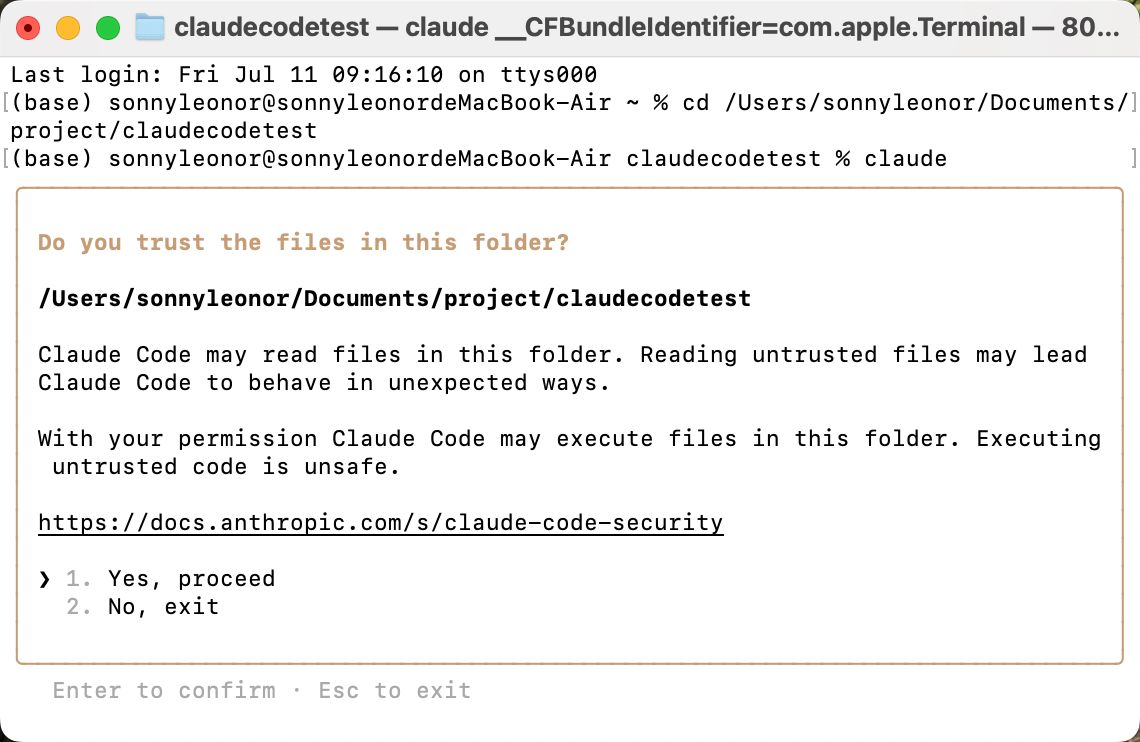Click the claudecodetest folder path heading
1140x742 pixels.
(394, 298)
